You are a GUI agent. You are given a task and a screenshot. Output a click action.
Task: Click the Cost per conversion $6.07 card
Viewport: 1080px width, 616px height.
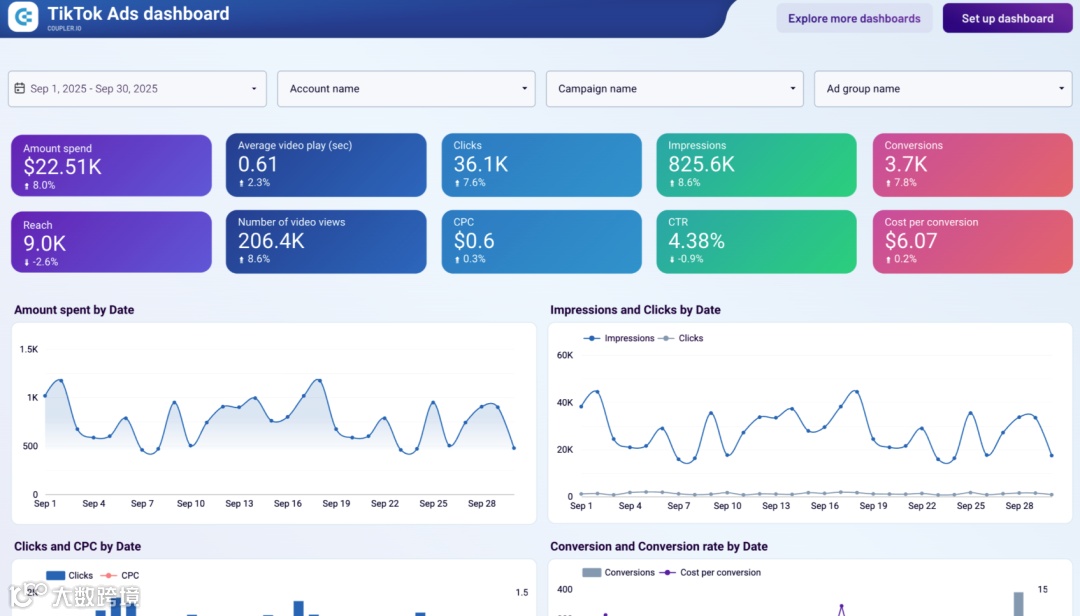coord(972,242)
